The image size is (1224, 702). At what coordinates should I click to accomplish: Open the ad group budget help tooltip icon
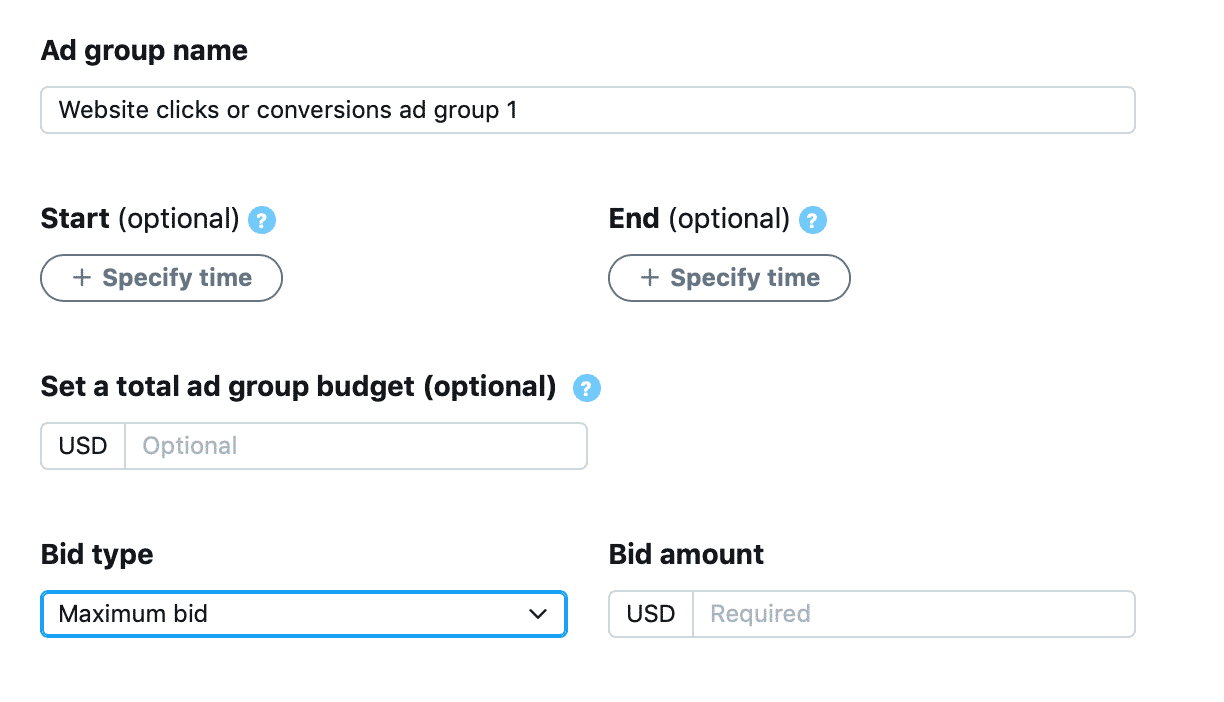[587, 388]
